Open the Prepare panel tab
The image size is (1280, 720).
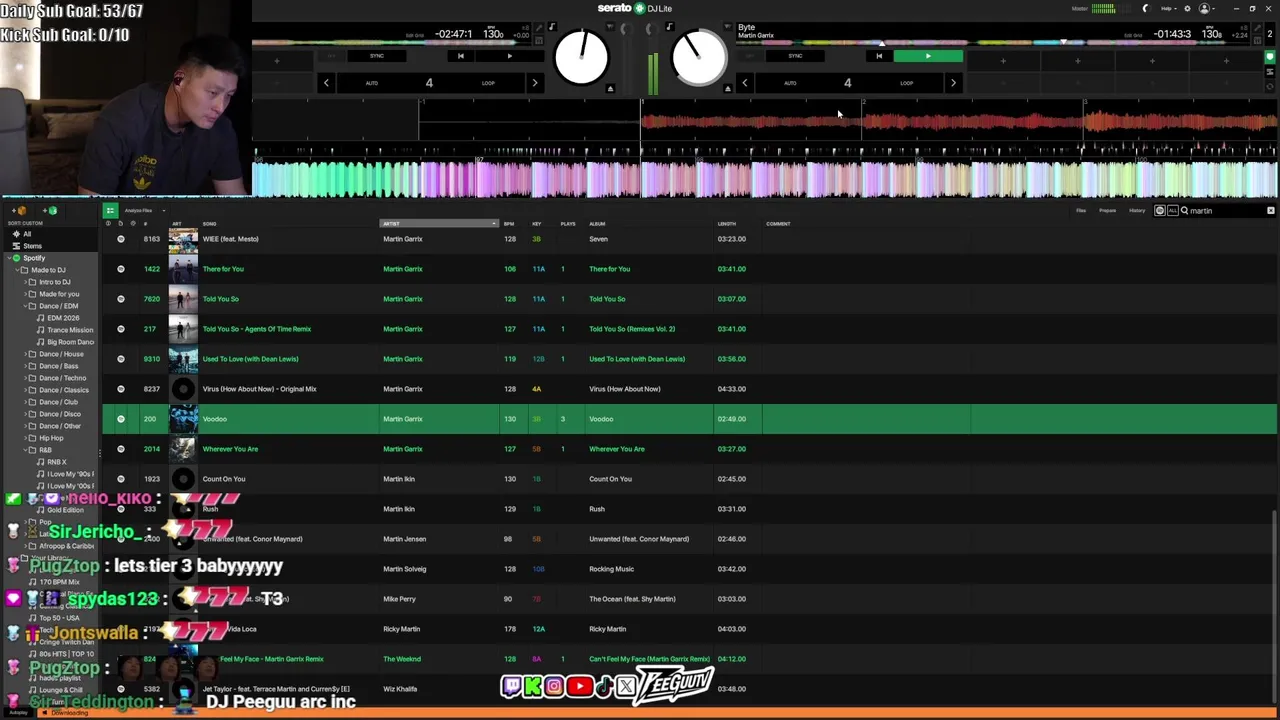1108,211
